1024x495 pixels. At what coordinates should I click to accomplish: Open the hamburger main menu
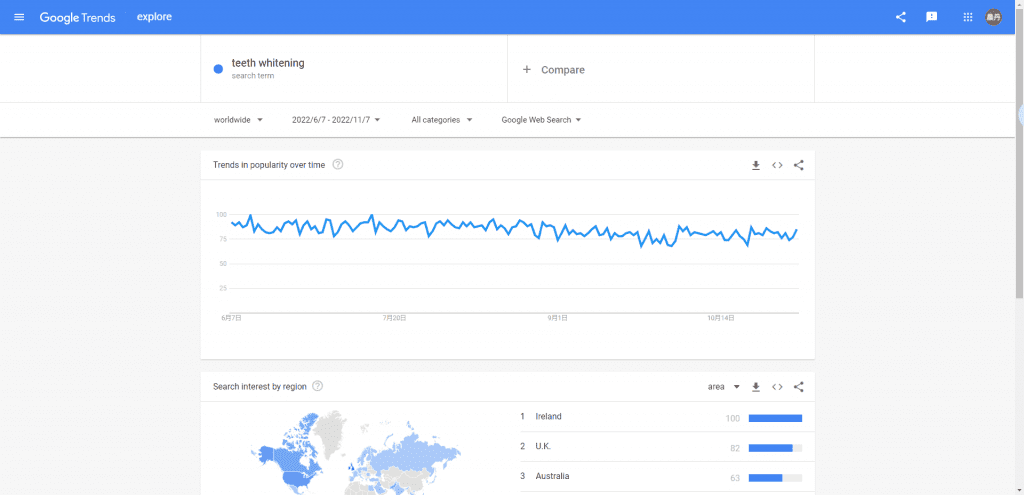tap(19, 17)
